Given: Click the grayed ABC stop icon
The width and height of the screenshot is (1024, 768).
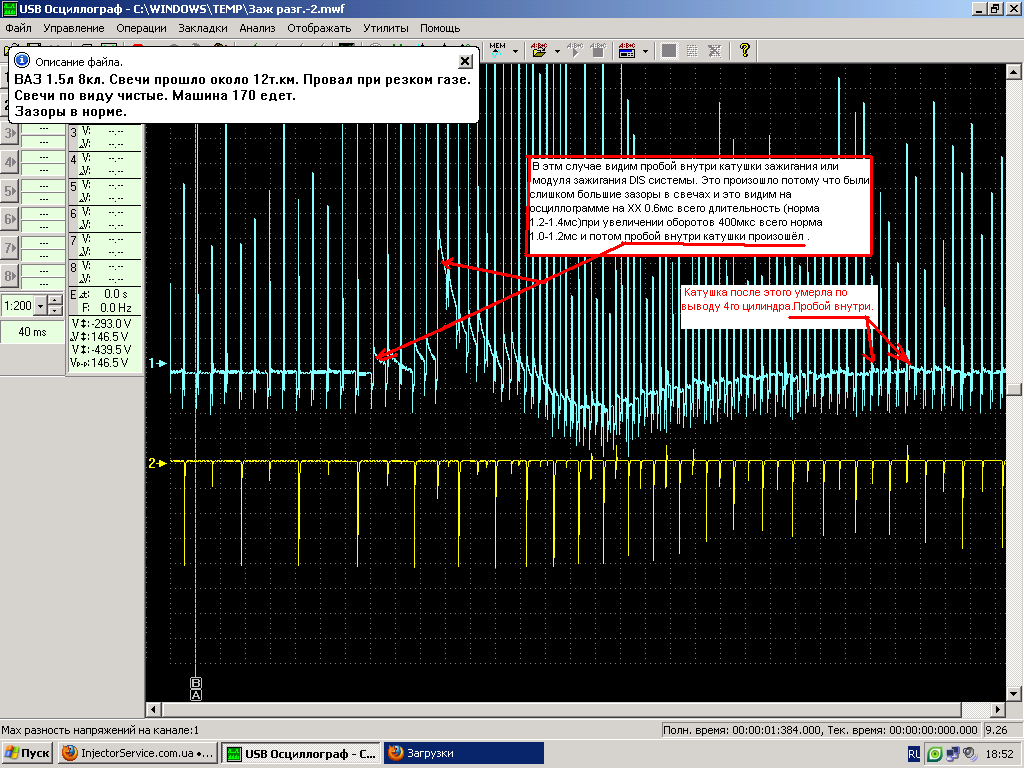Looking at the screenshot, I should (598, 50).
